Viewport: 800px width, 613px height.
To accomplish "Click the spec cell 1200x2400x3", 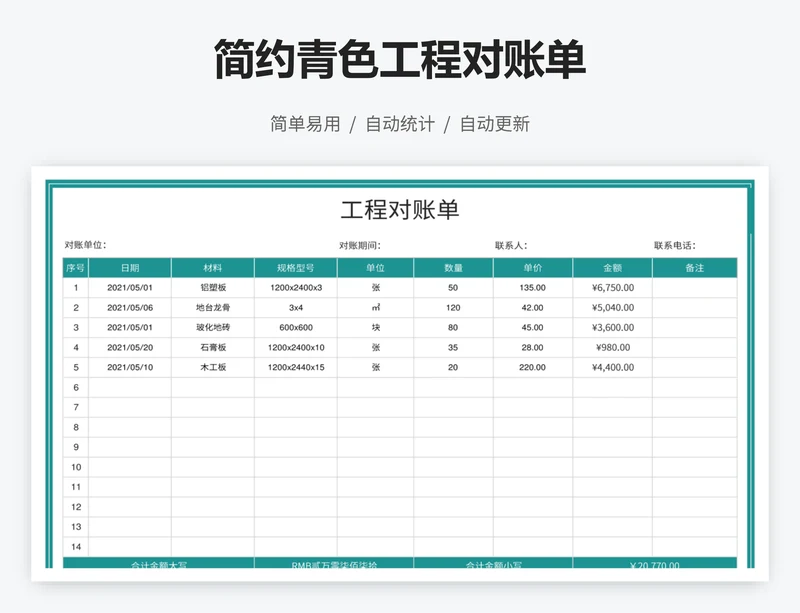I will click(296, 288).
